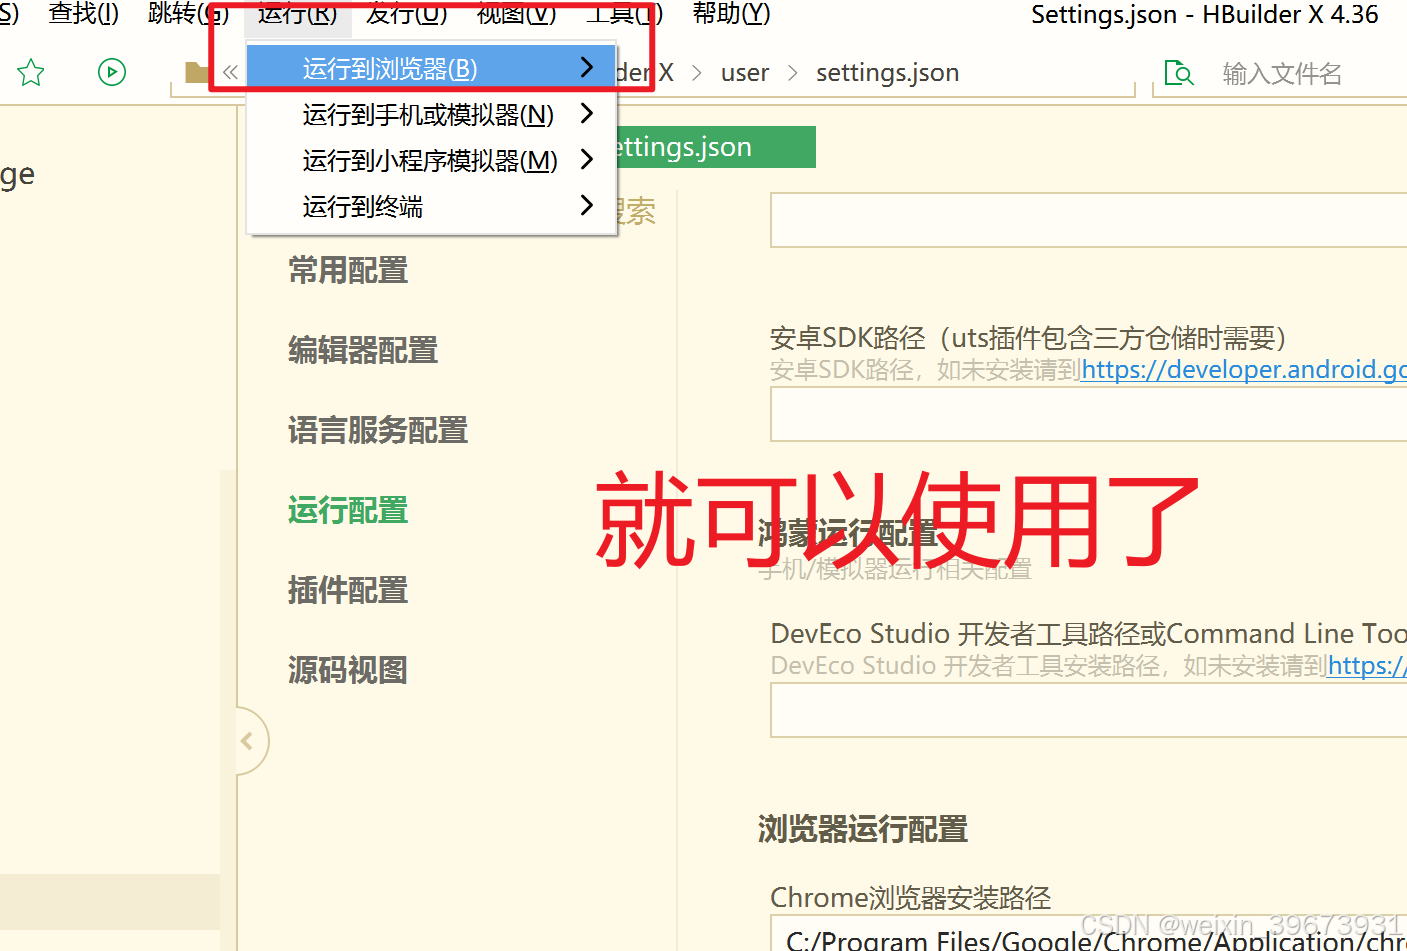Open 源码视图 from the settings sidebar
Screen dimensions: 1407x951
point(347,670)
